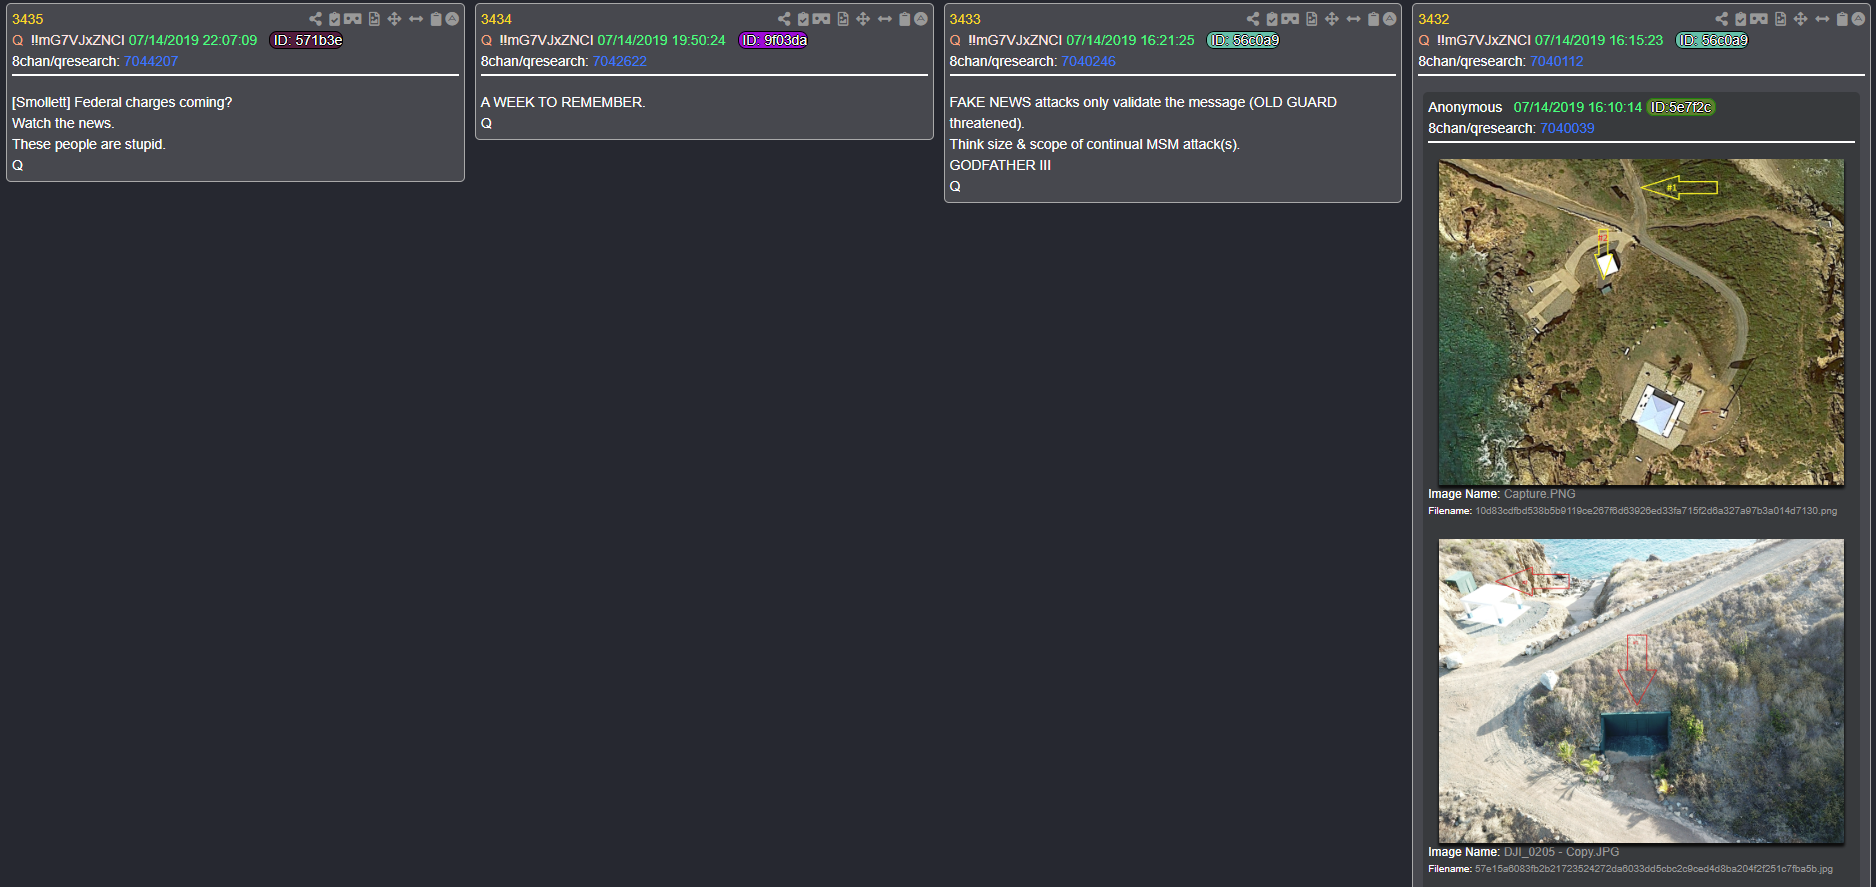The width and height of the screenshot is (1876, 887).
Task: Copy post 3433 with its clipboard icon
Action: (x=1374, y=19)
